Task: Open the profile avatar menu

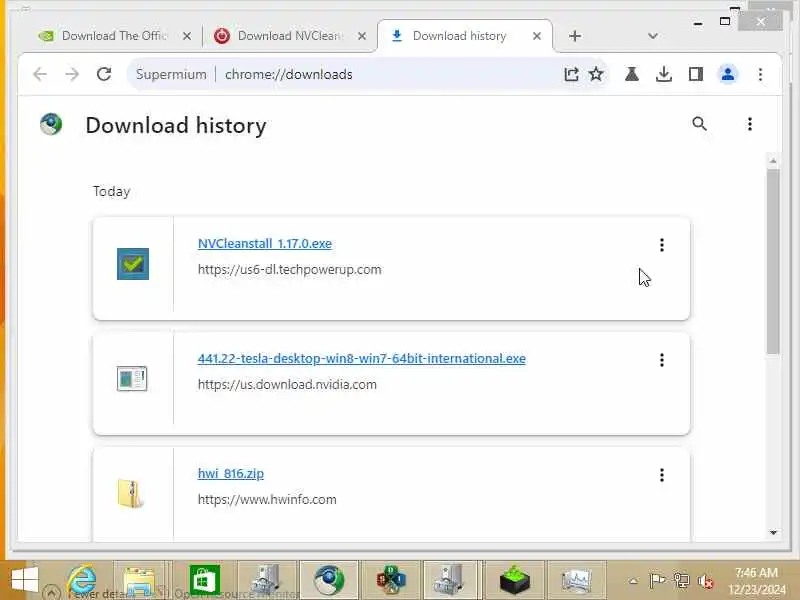Action: tap(728, 74)
